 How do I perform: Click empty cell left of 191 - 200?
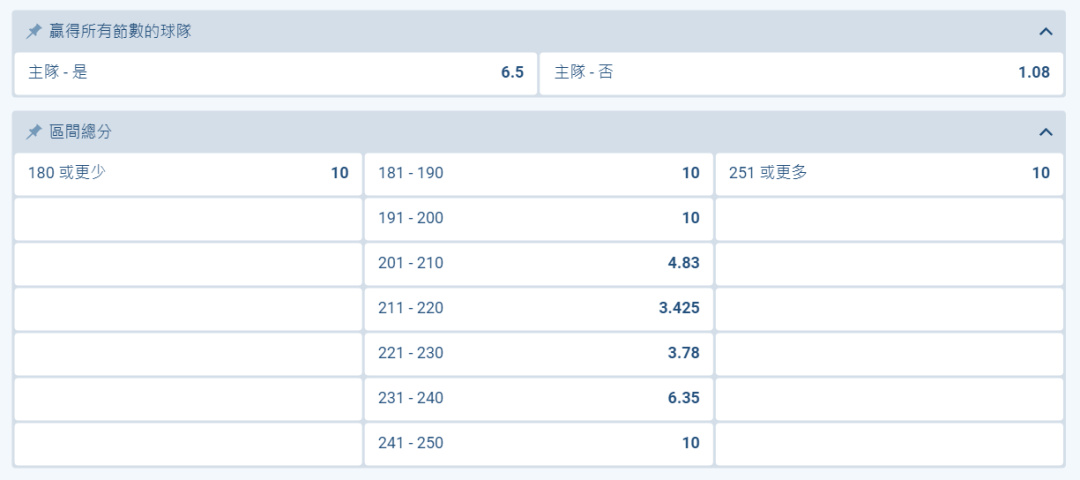pos(188,218)
